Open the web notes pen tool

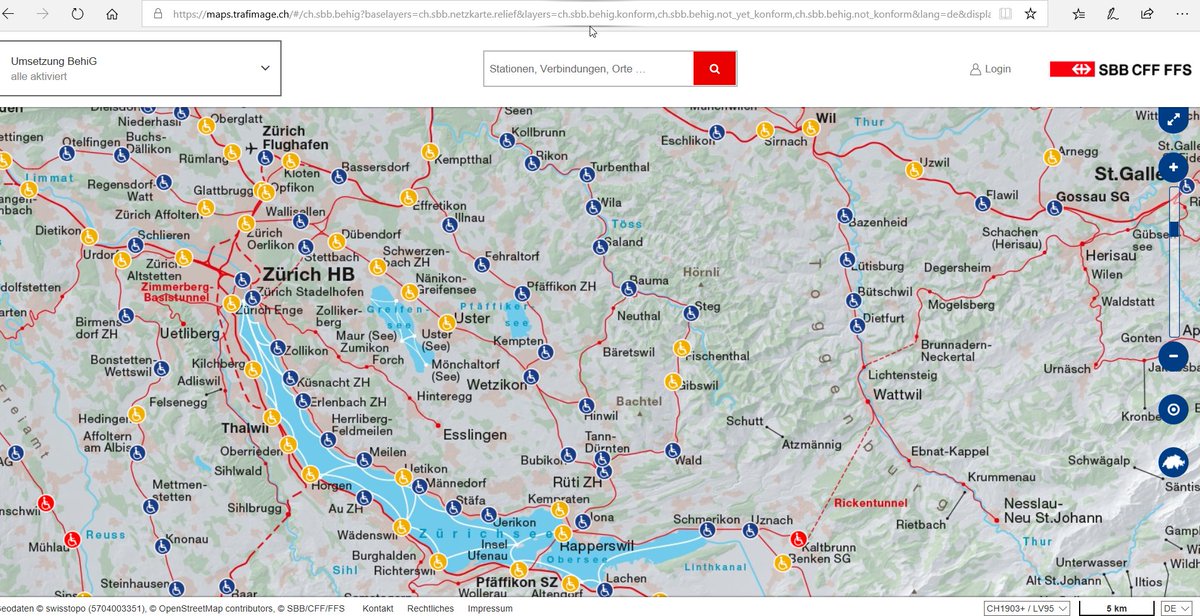(x=1113, y=14)
